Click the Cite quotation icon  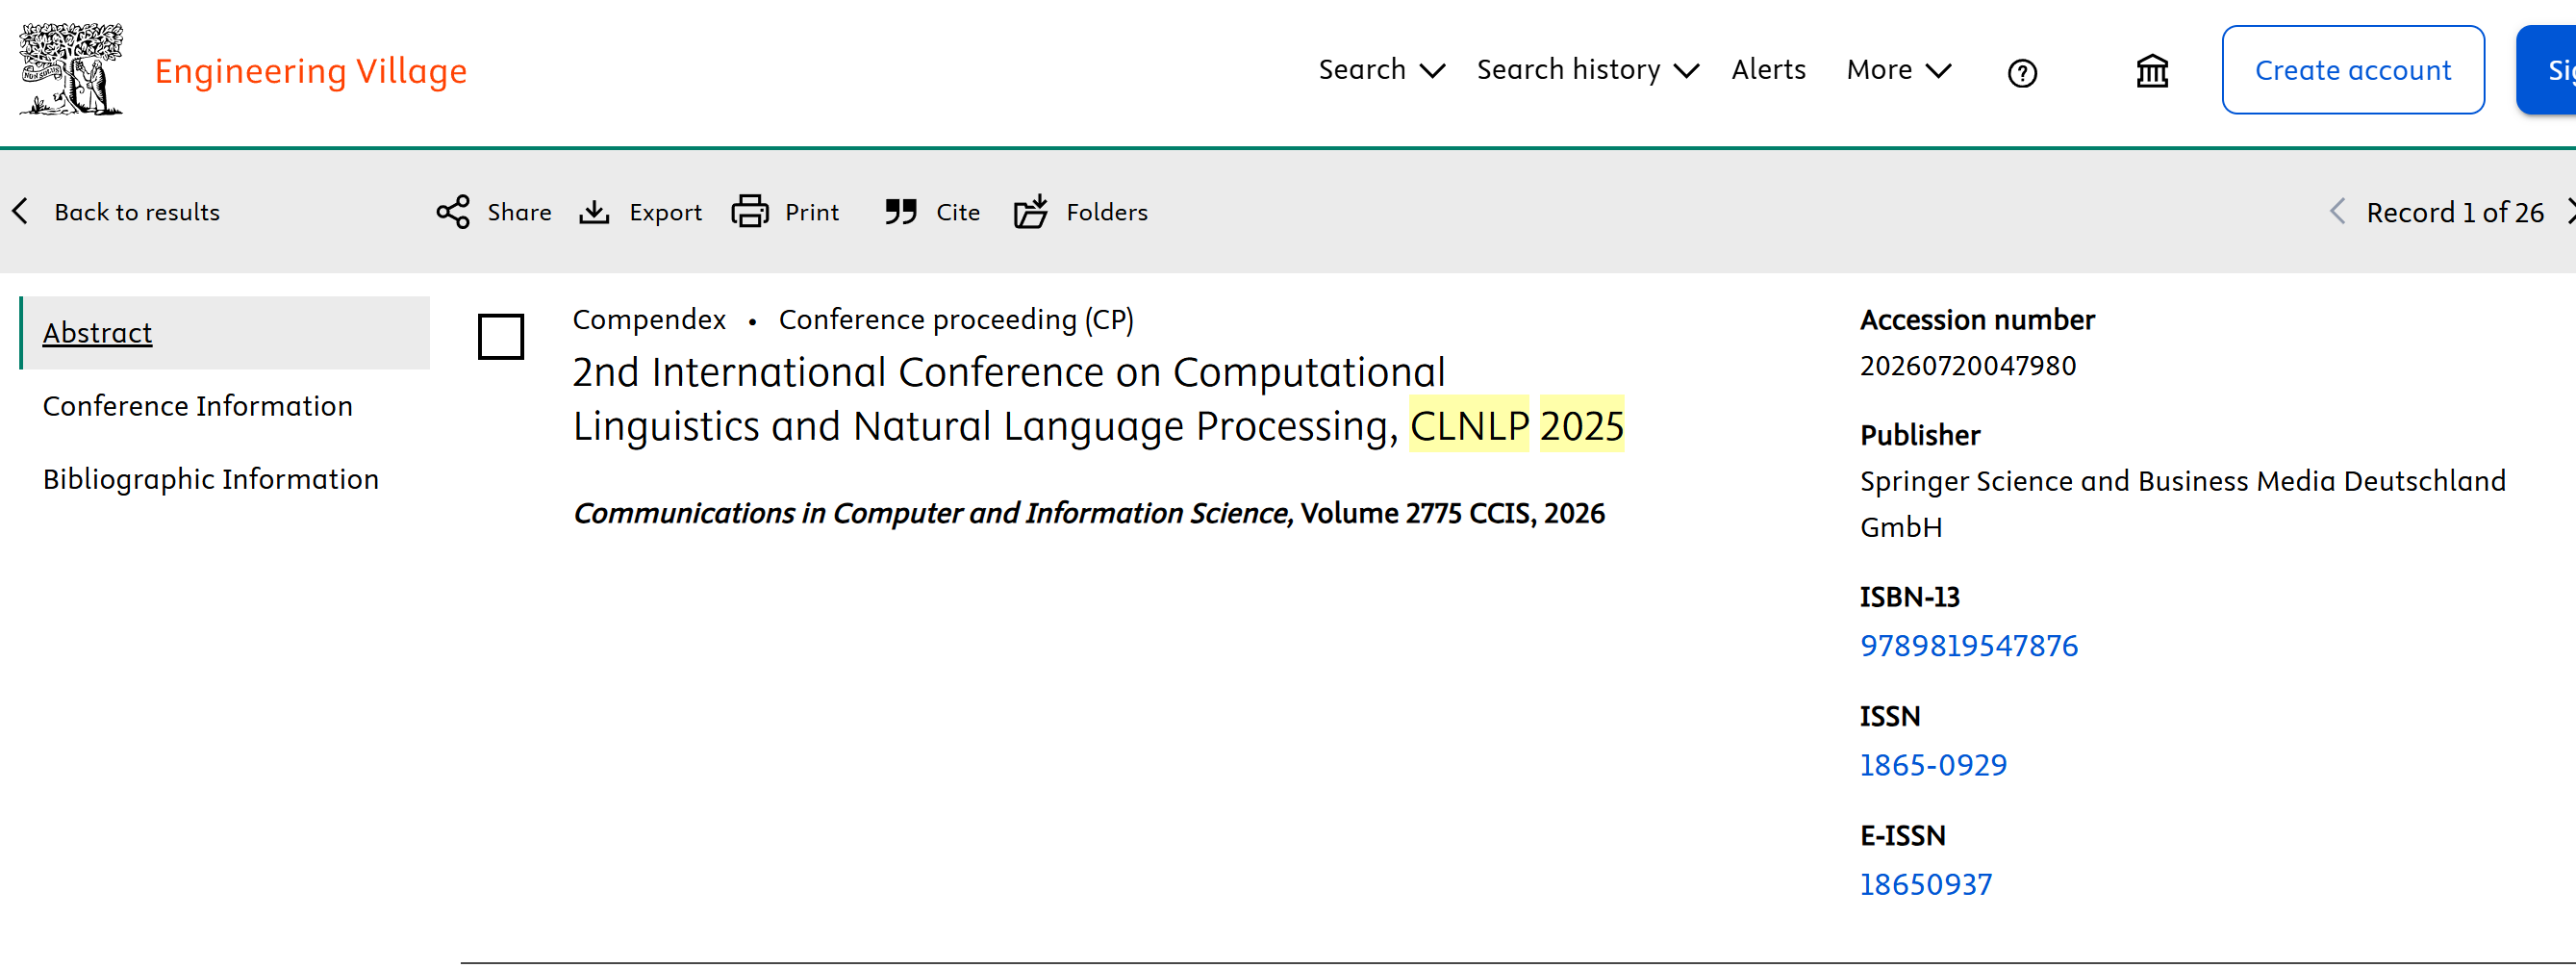coord(900,212)
